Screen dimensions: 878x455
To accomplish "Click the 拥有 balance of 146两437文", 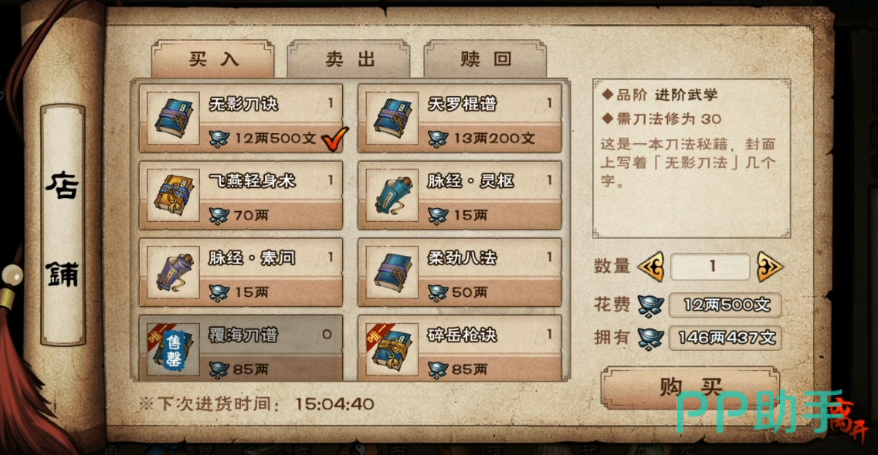I will 725,337.
